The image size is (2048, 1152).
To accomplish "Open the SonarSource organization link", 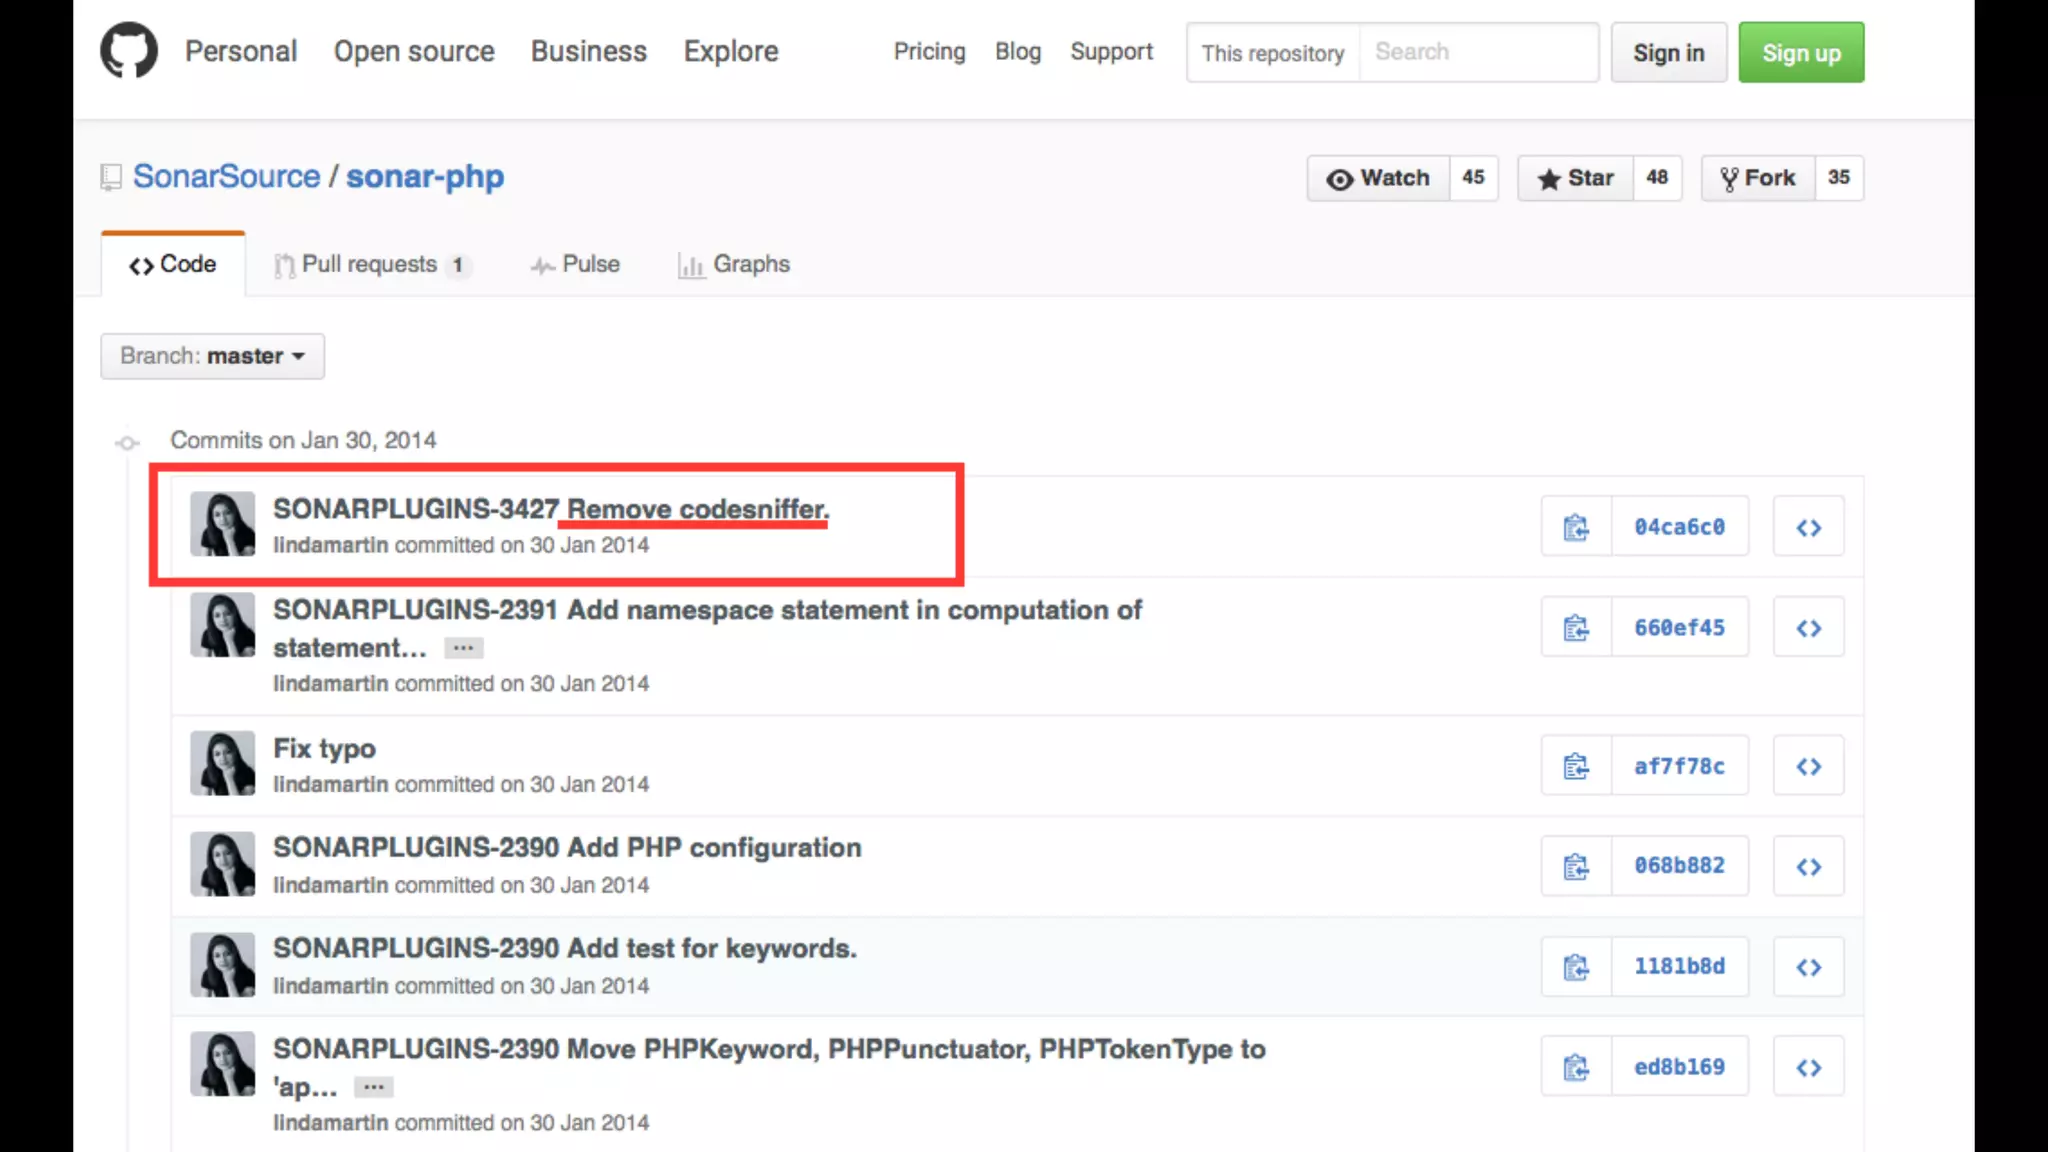I will click(227, 176).
